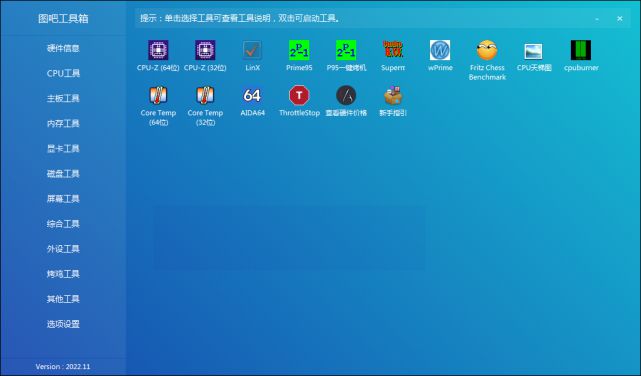Click the 提示 hint text bar
The height and width of the screenshot is (376, 641).
tap(240, 18)
